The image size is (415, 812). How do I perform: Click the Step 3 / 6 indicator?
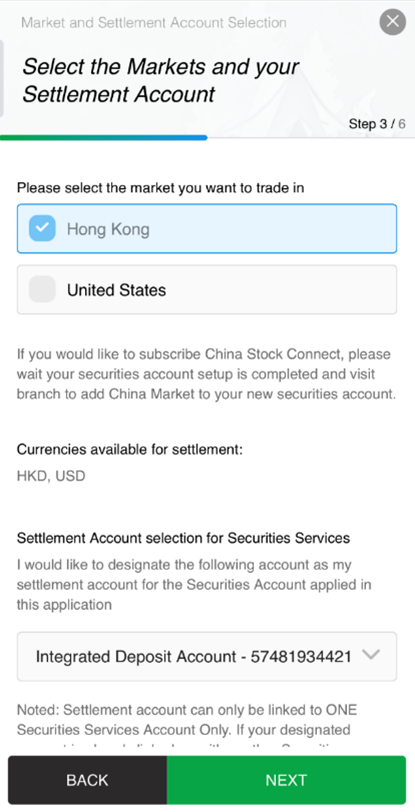[x=377, y=124]
